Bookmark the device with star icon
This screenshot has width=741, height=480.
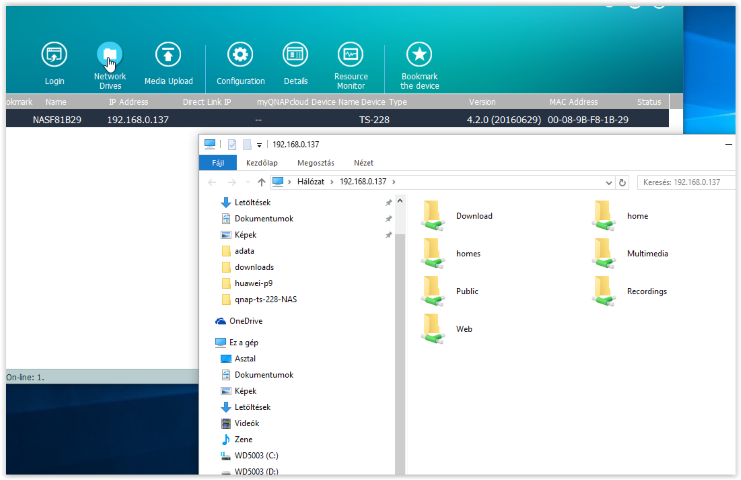tap(420, 55)
